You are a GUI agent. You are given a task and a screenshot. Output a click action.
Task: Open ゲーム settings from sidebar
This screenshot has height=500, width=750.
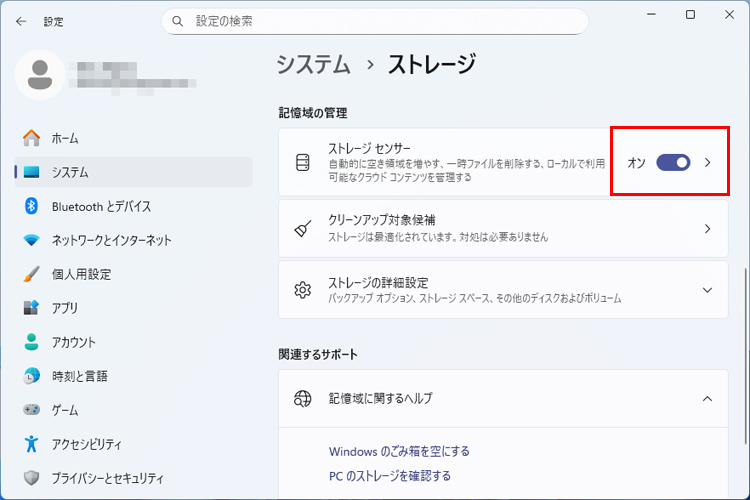coord(64,410)
